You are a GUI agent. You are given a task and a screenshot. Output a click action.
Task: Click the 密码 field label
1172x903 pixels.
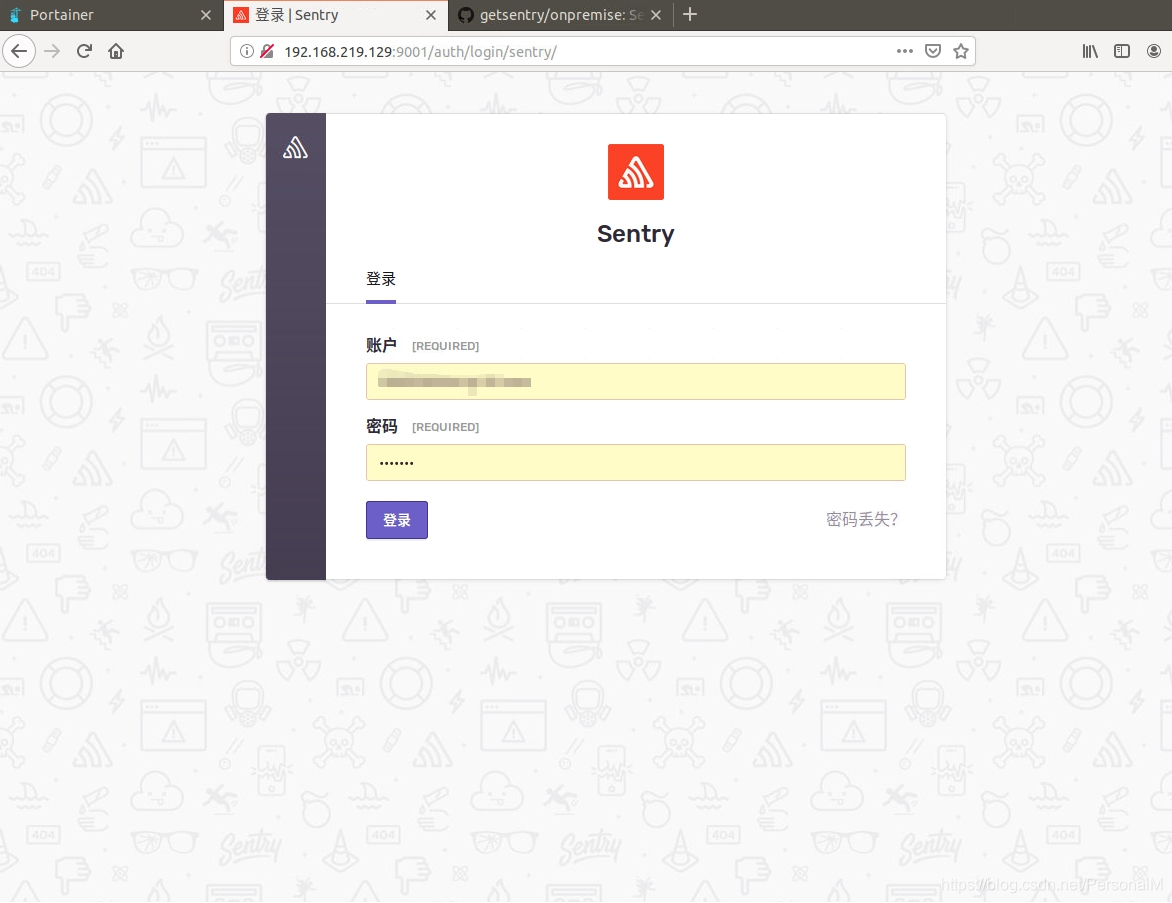[x=381, y=426]
